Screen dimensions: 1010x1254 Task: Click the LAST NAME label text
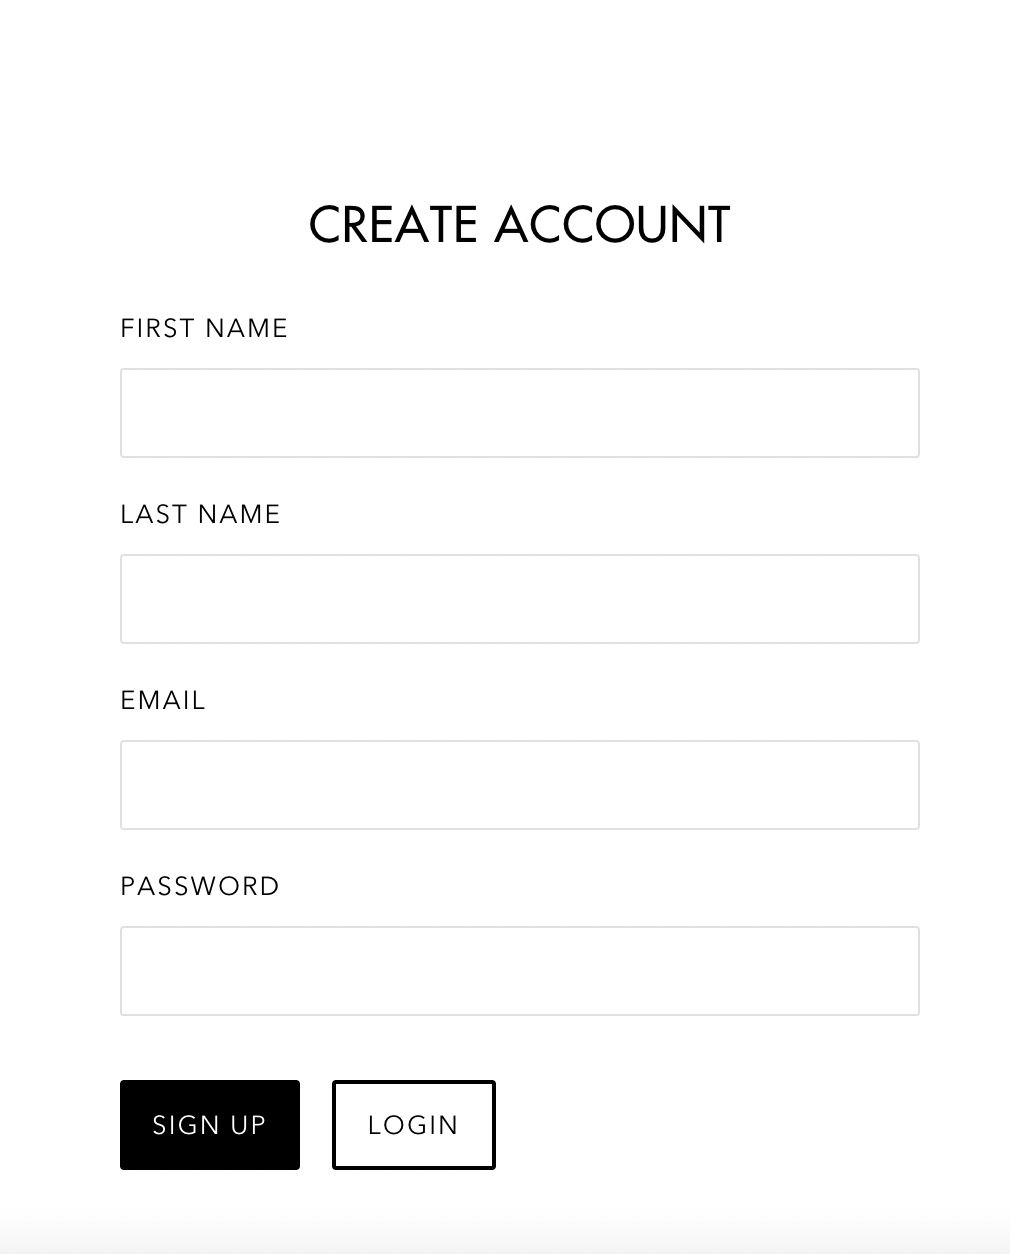tap(200, 514)
